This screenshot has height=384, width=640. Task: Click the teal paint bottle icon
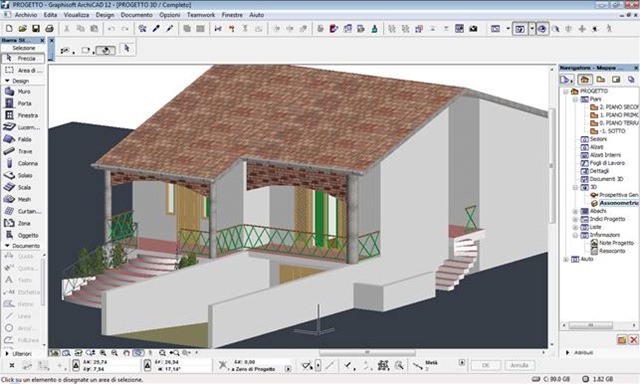pos(374,29)
